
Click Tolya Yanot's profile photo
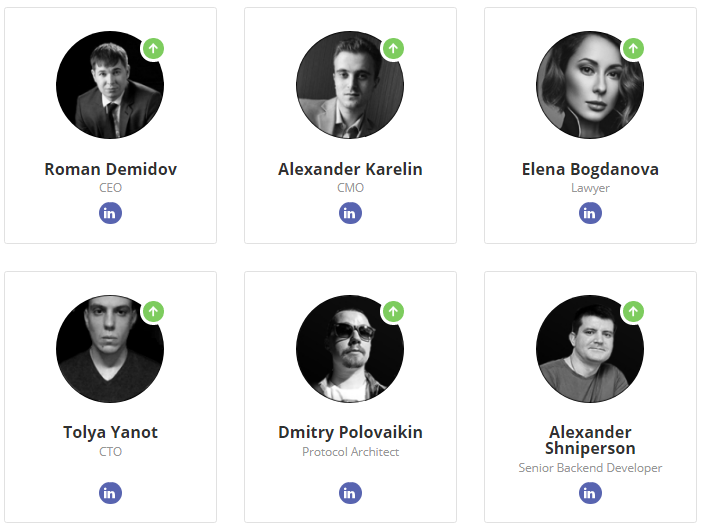point(109,349)
